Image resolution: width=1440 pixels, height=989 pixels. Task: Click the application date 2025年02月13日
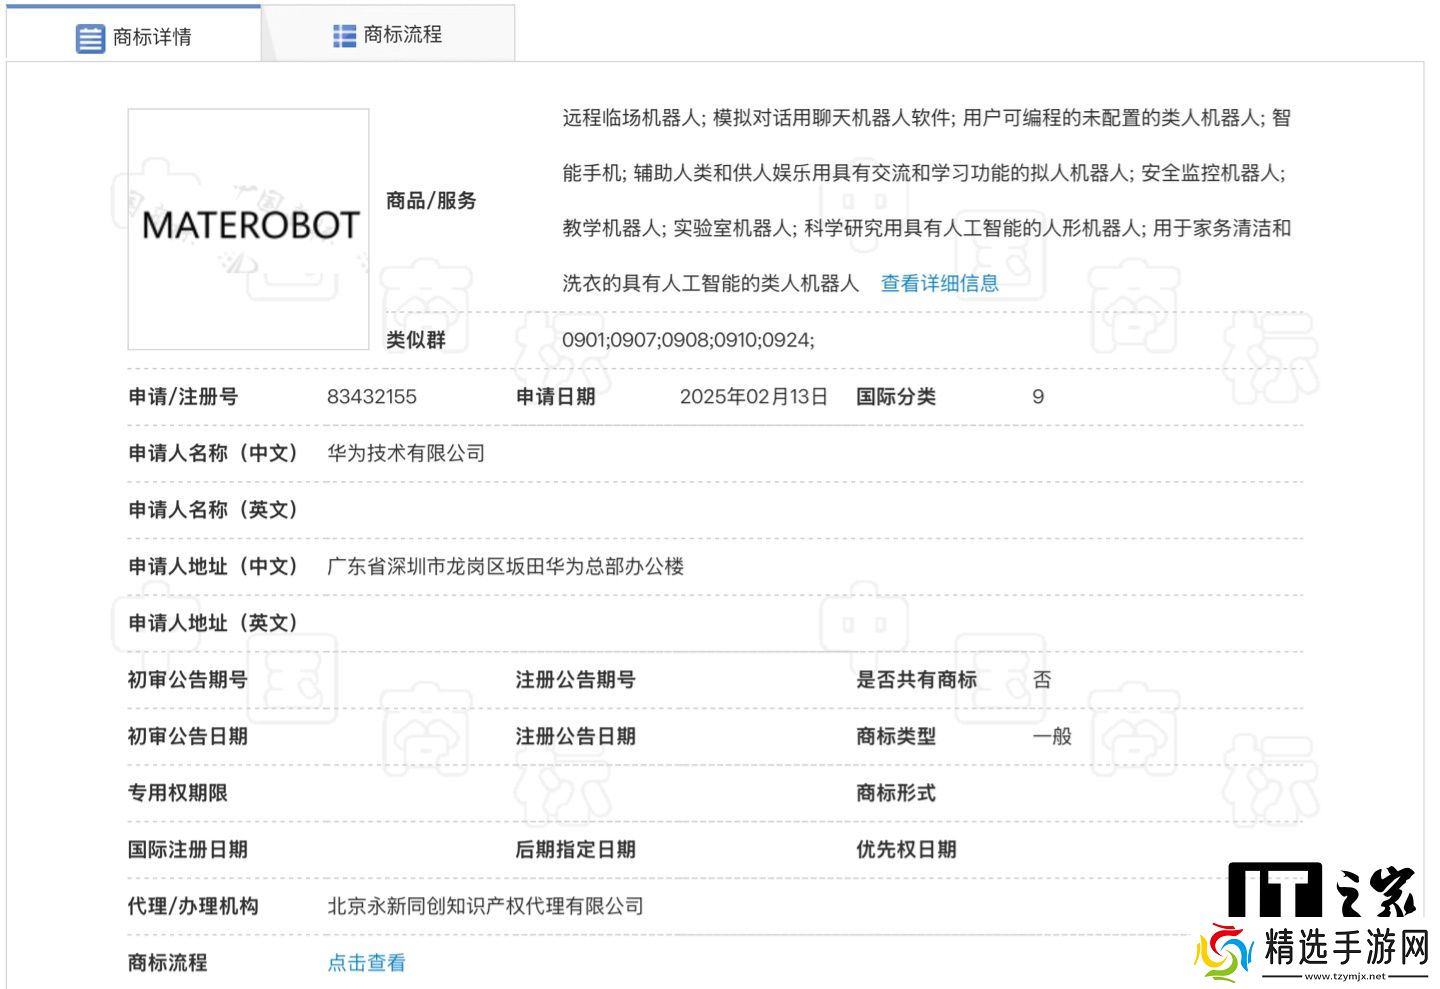click(x=753, y=396)
